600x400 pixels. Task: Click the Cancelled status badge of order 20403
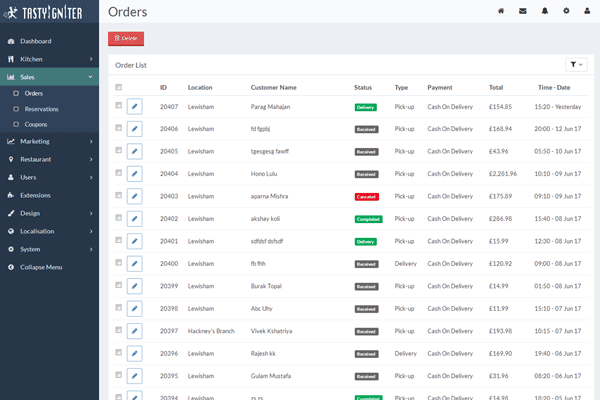(x=366, y=196)
